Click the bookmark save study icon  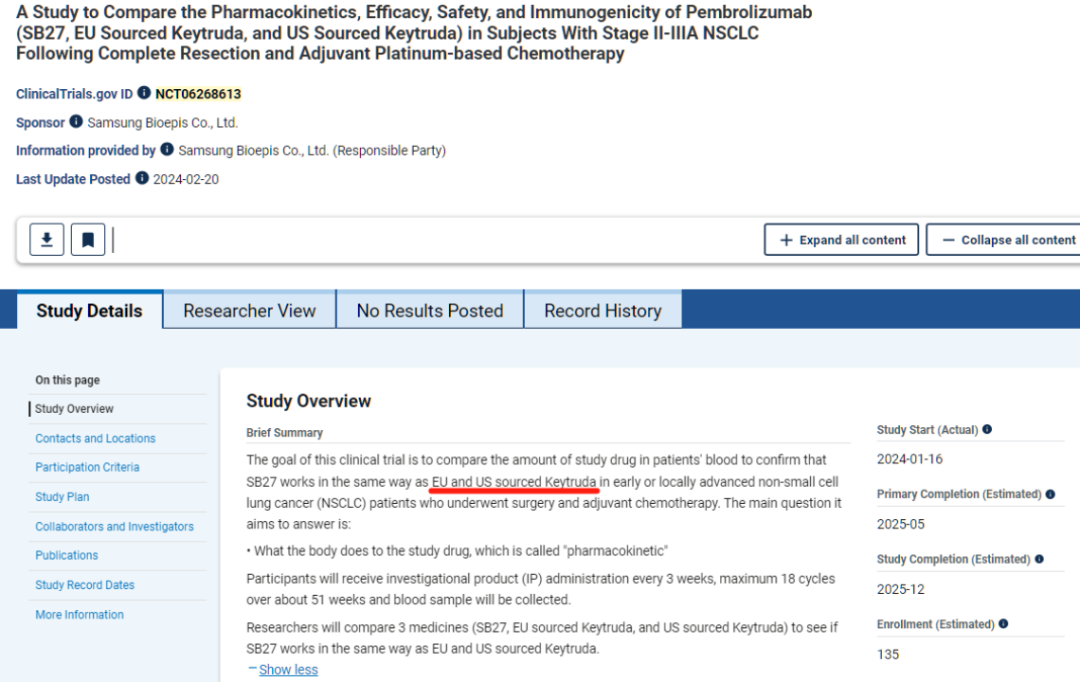pyautogui.click(x=88, y=240)
